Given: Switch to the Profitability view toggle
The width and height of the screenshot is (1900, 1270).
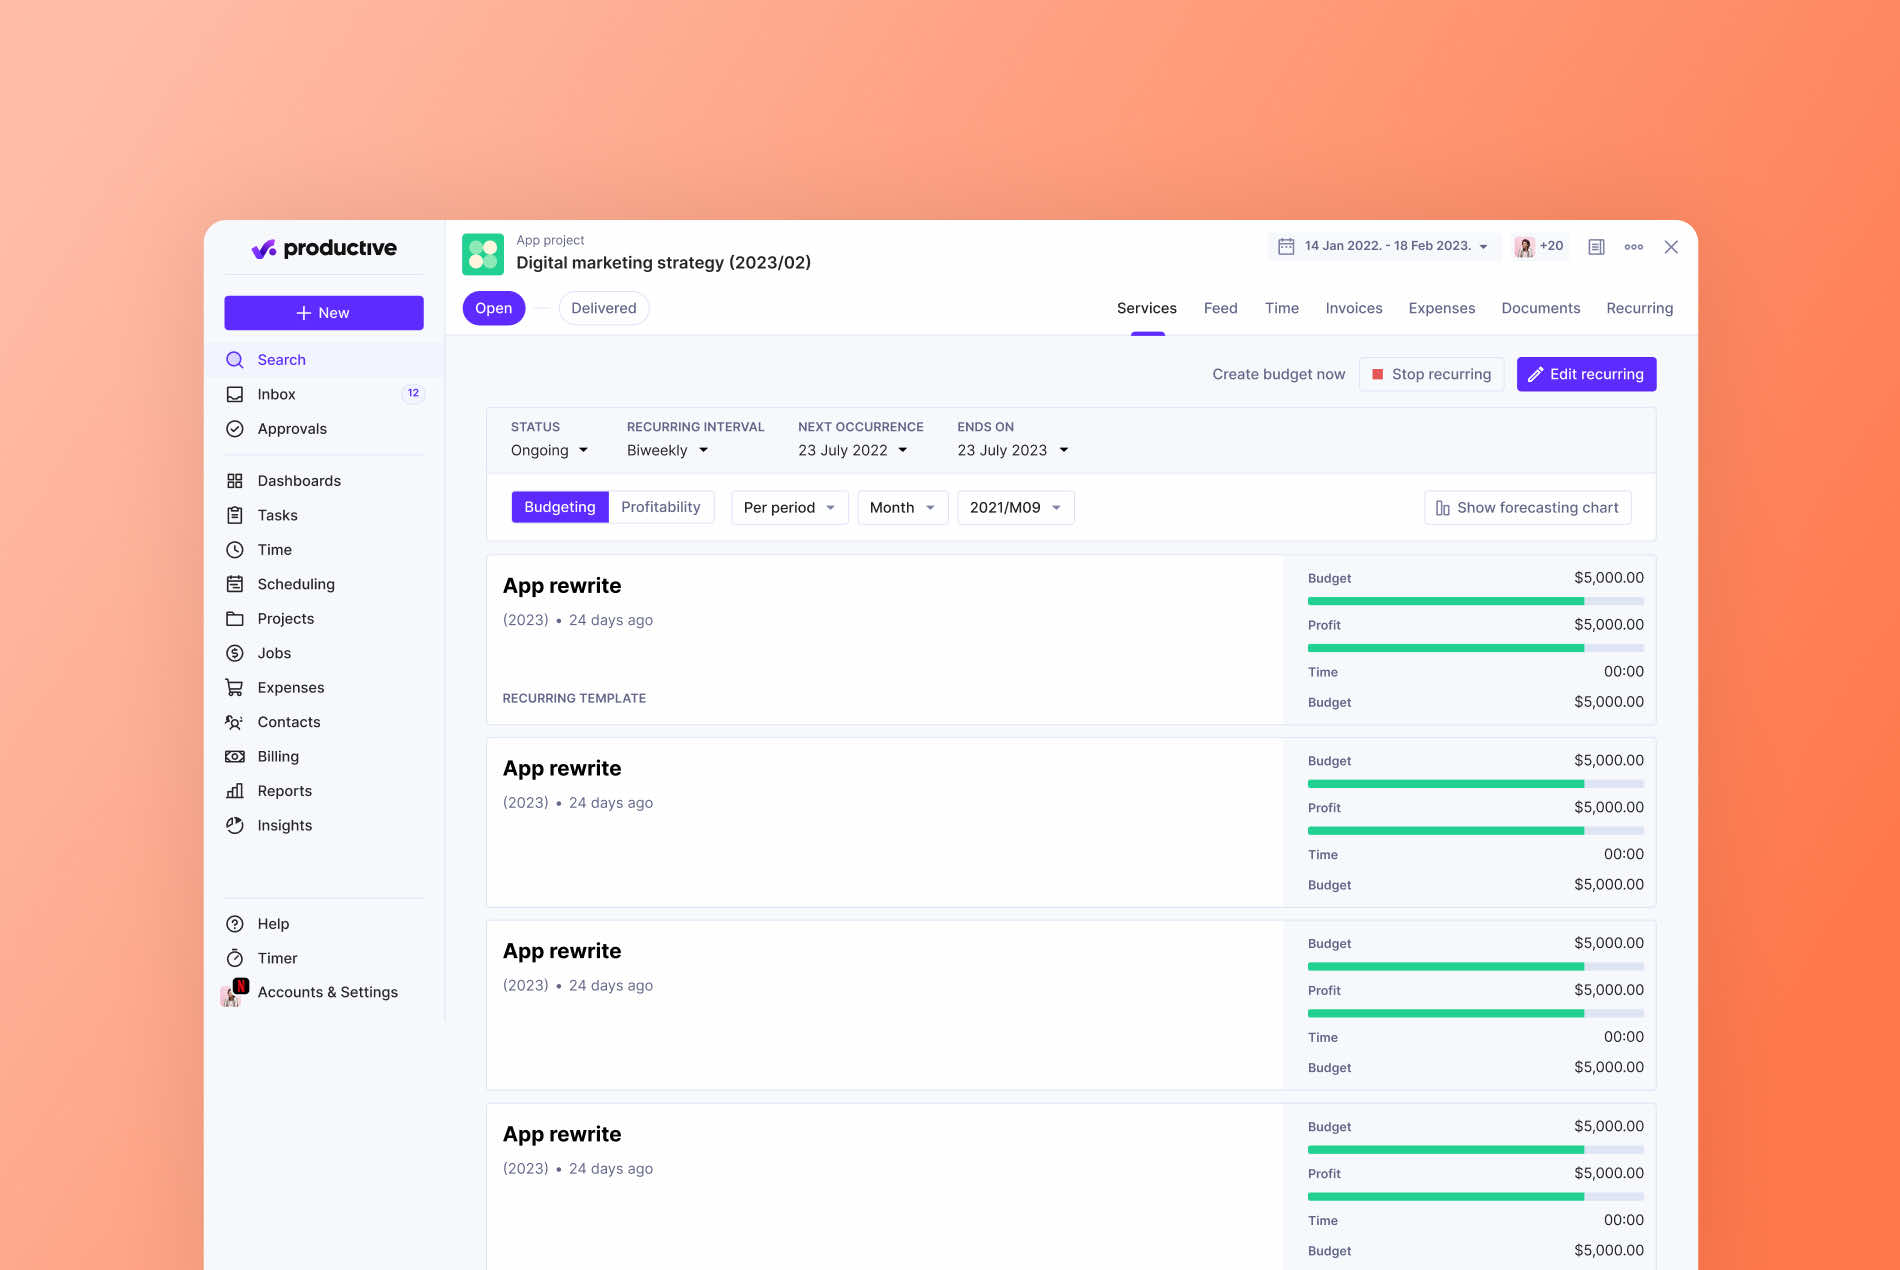Looking at the screenshot, I should 661,507.
